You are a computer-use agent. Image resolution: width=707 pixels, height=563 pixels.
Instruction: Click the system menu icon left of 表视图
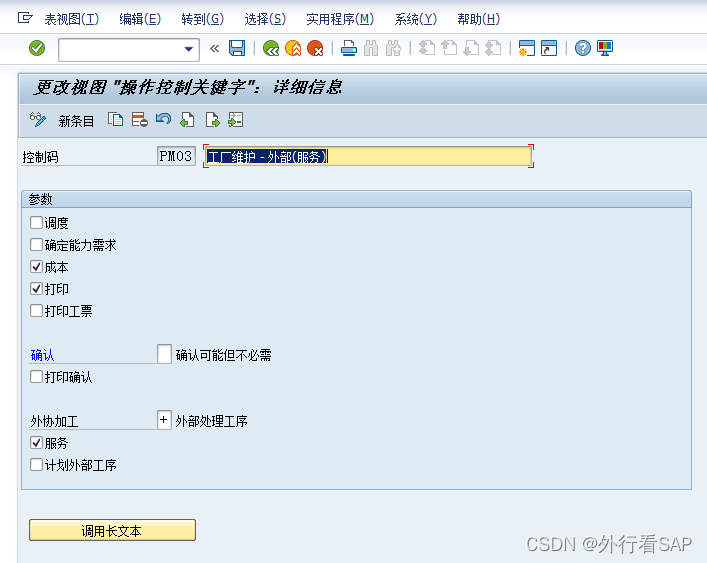[25, 18]
